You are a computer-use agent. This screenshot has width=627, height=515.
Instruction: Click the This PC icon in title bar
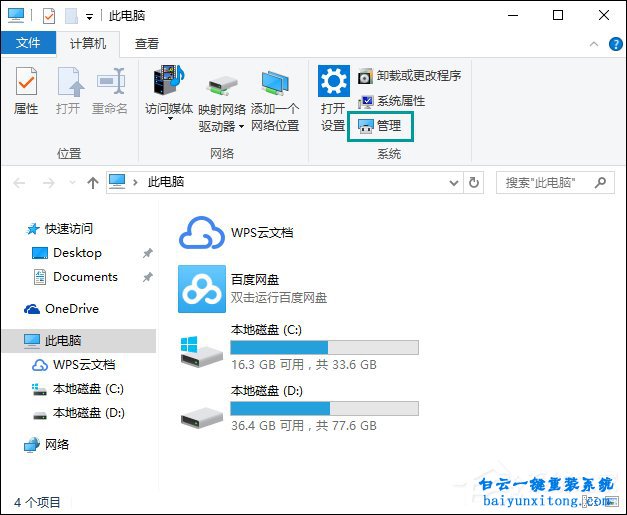[x=16, y=16]
